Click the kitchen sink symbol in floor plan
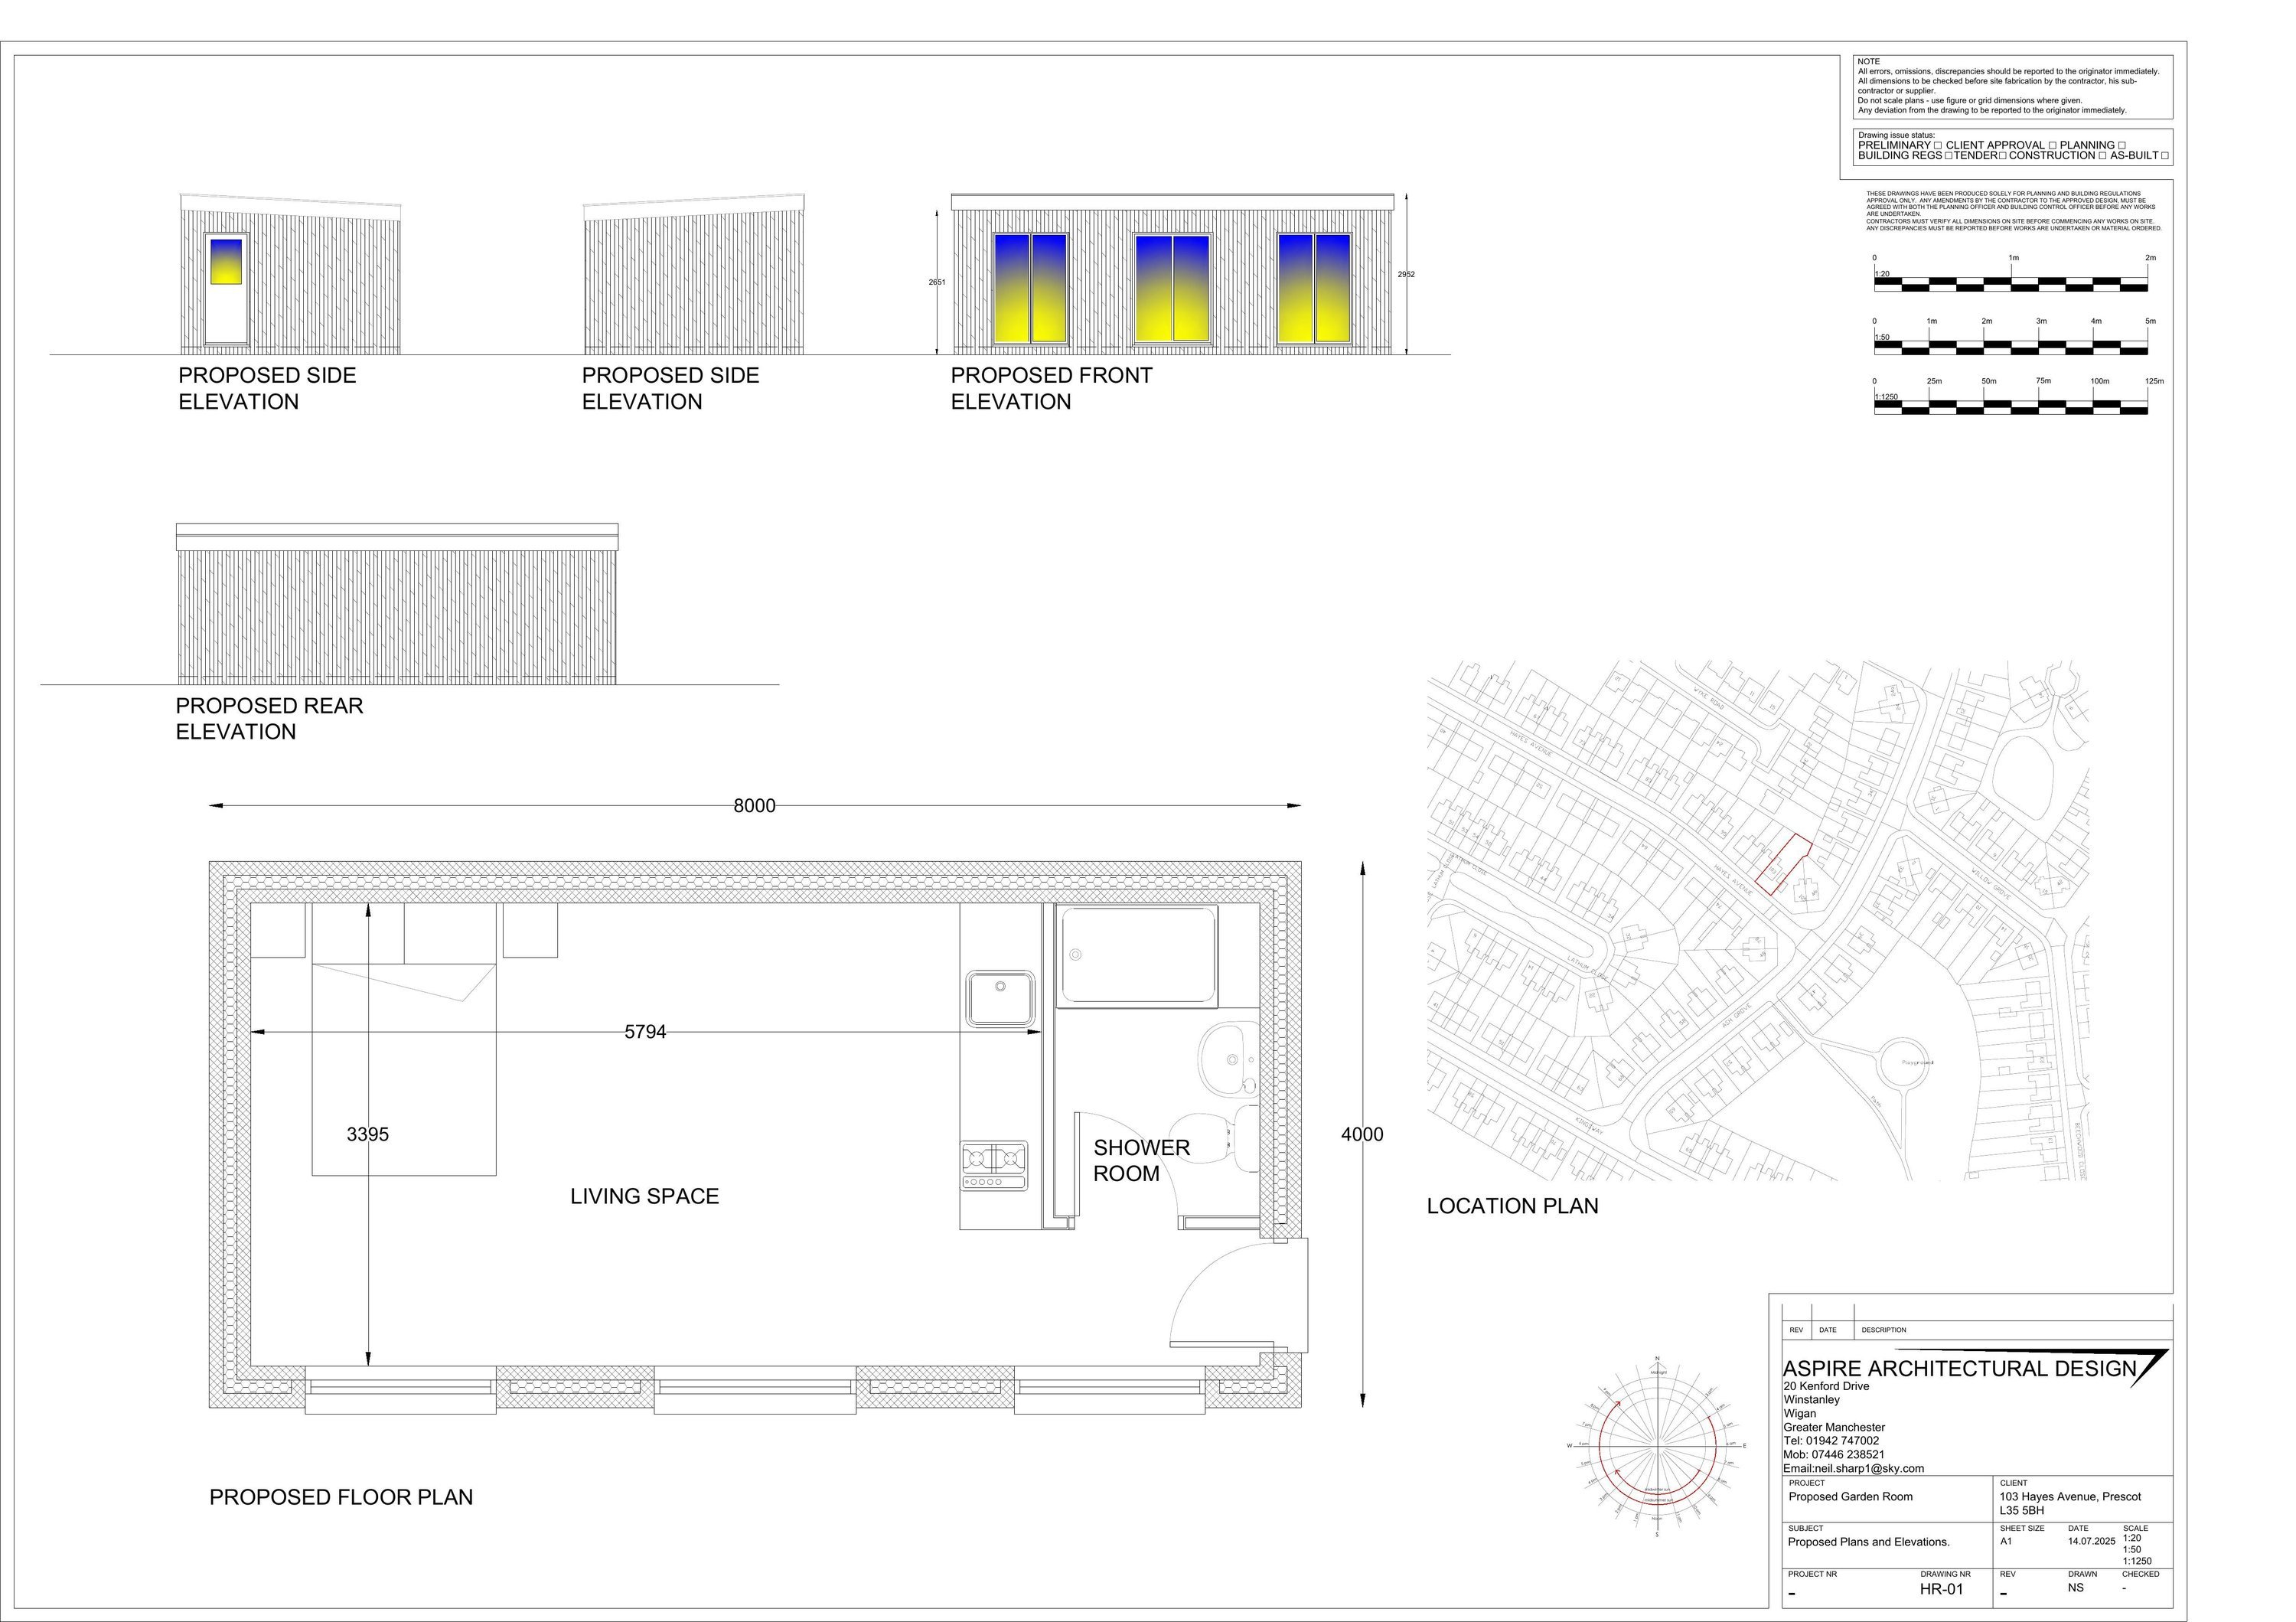 (x=1000, y=998)
